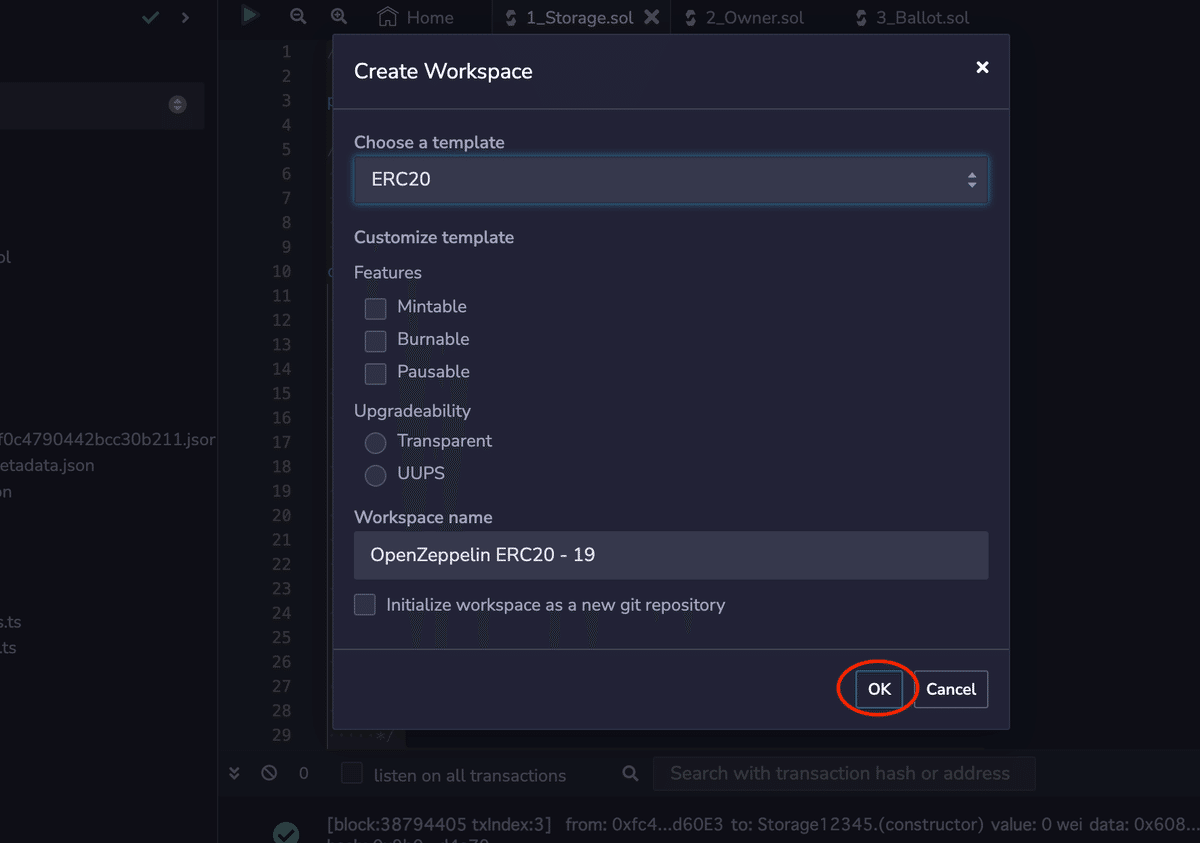This screenshot has width=1200, height=843.
Task: Close the Create Workspace dialog with X
Action: [982, 67]
